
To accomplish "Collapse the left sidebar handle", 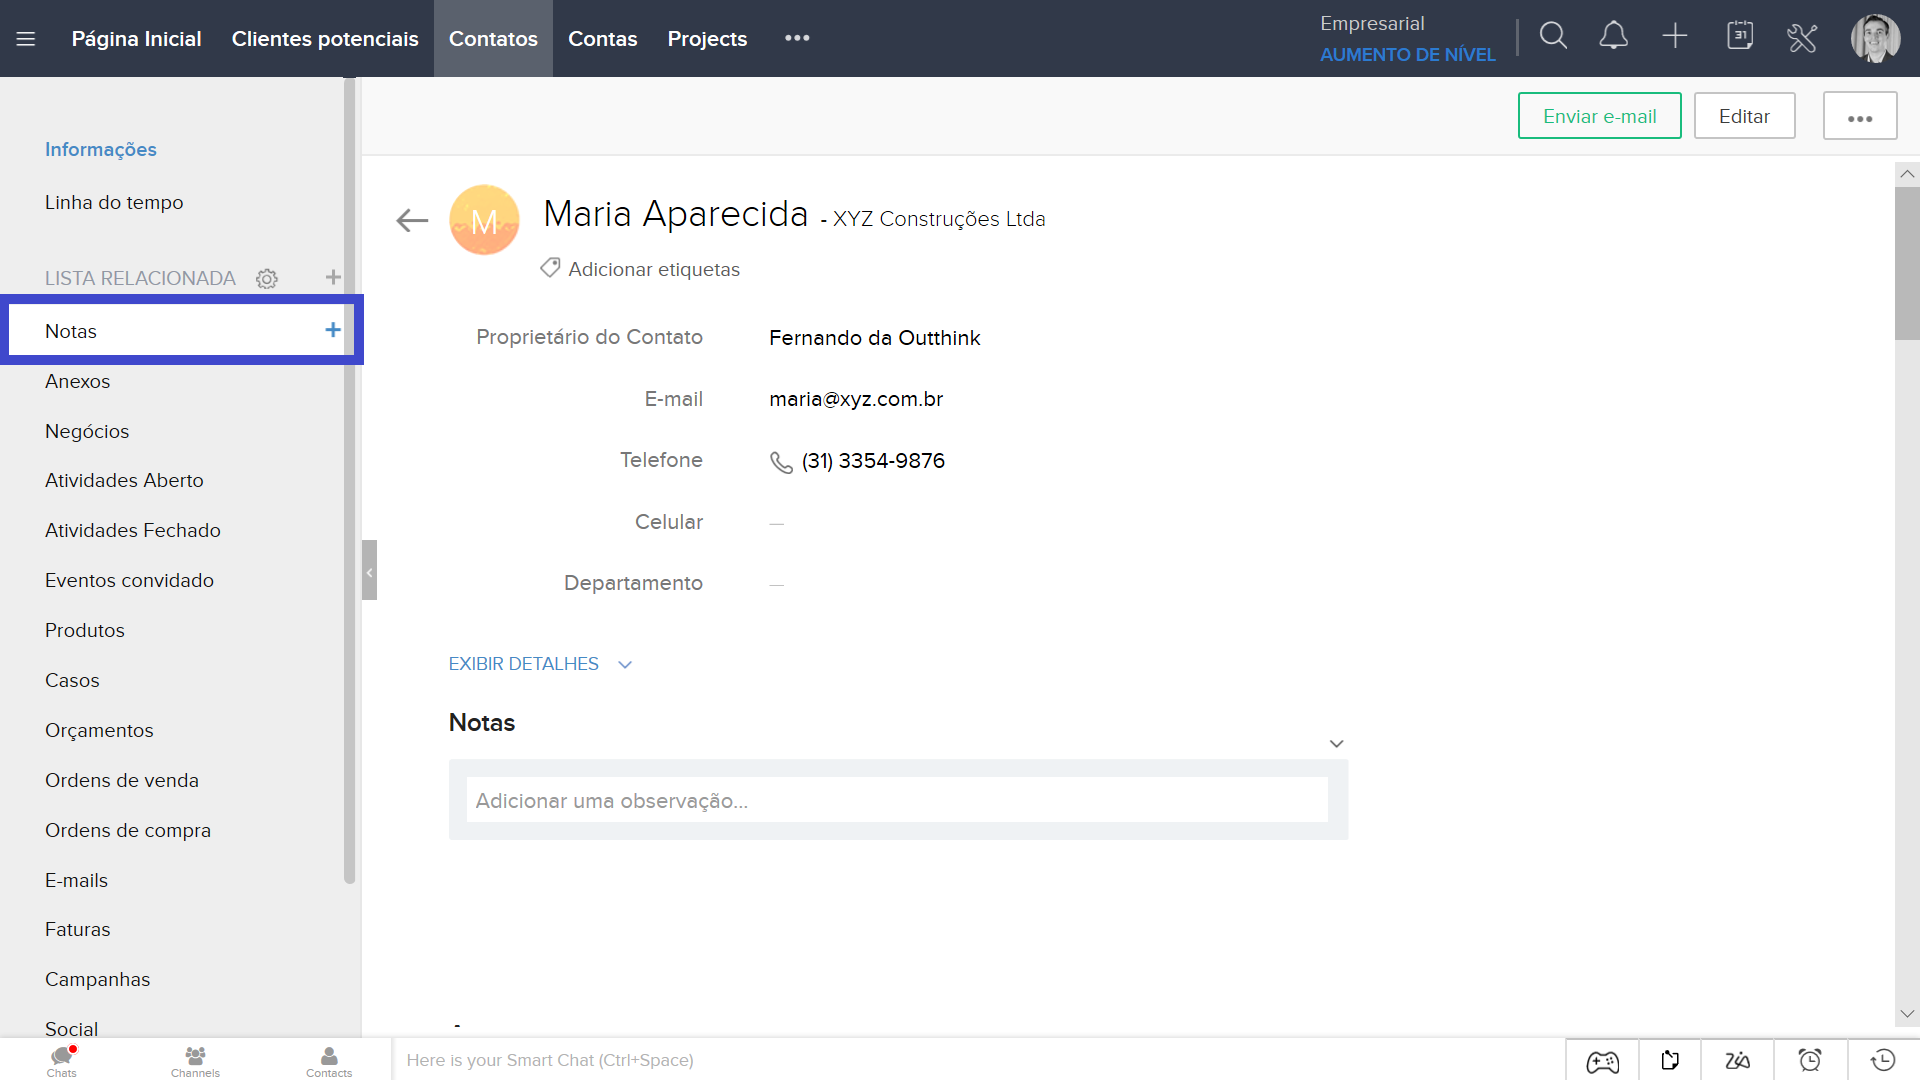I will [x=369, y=571].
